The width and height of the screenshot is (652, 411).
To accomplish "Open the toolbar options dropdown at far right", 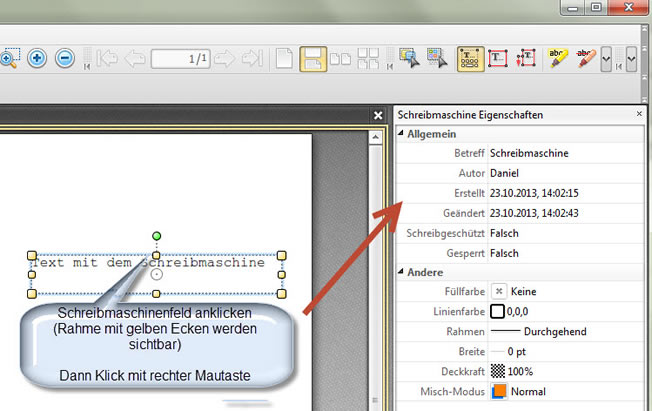I will [x=632, y=59].
